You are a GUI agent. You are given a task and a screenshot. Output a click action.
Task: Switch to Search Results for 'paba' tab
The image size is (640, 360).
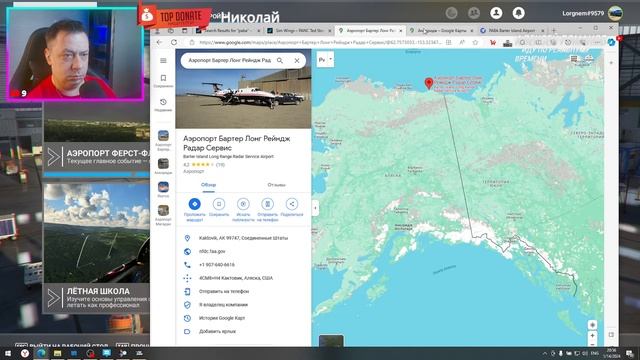coord(228,31)
